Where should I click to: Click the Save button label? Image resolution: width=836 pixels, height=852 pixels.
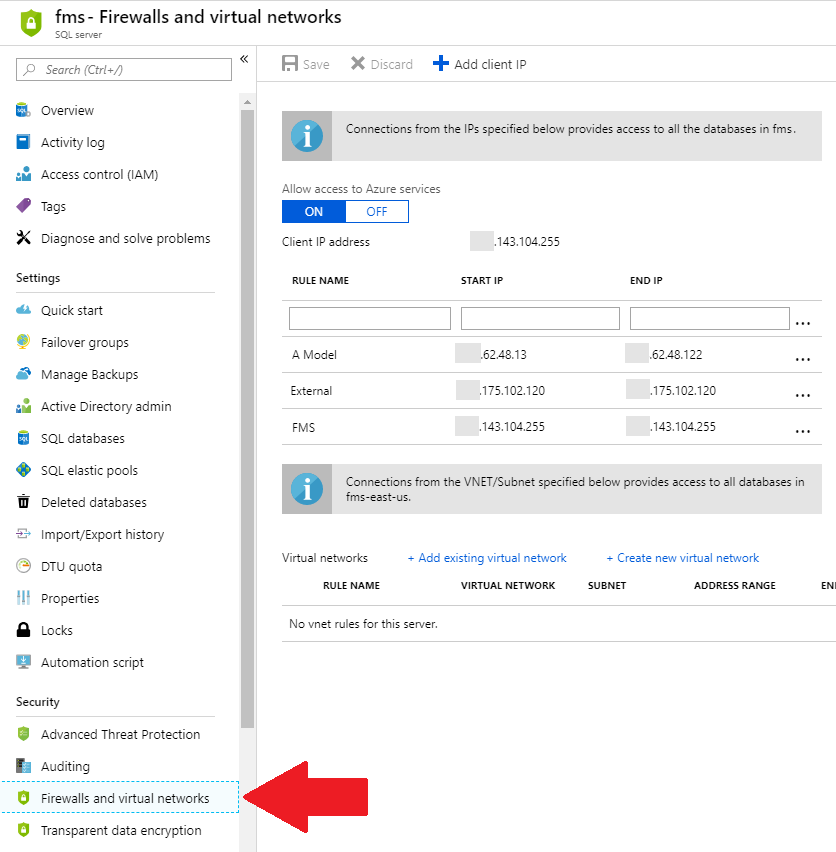(316, 64)
